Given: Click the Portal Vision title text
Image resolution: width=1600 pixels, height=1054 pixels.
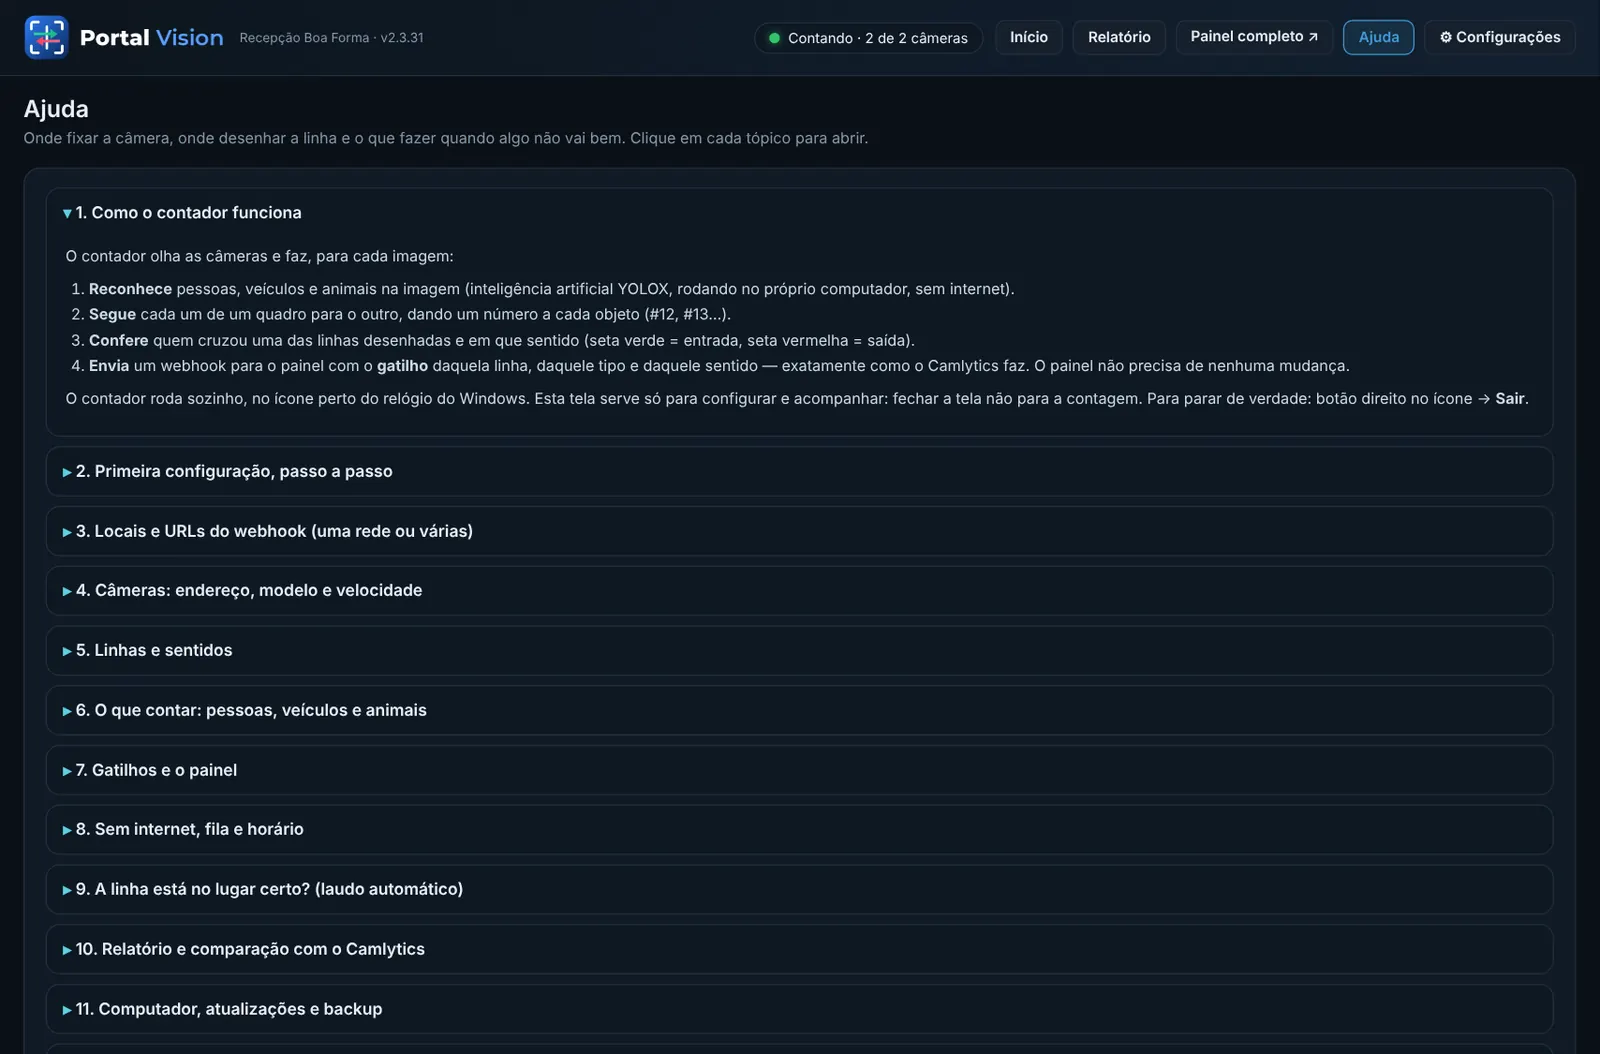Looking at the screenshot, I should click(152, 38).
